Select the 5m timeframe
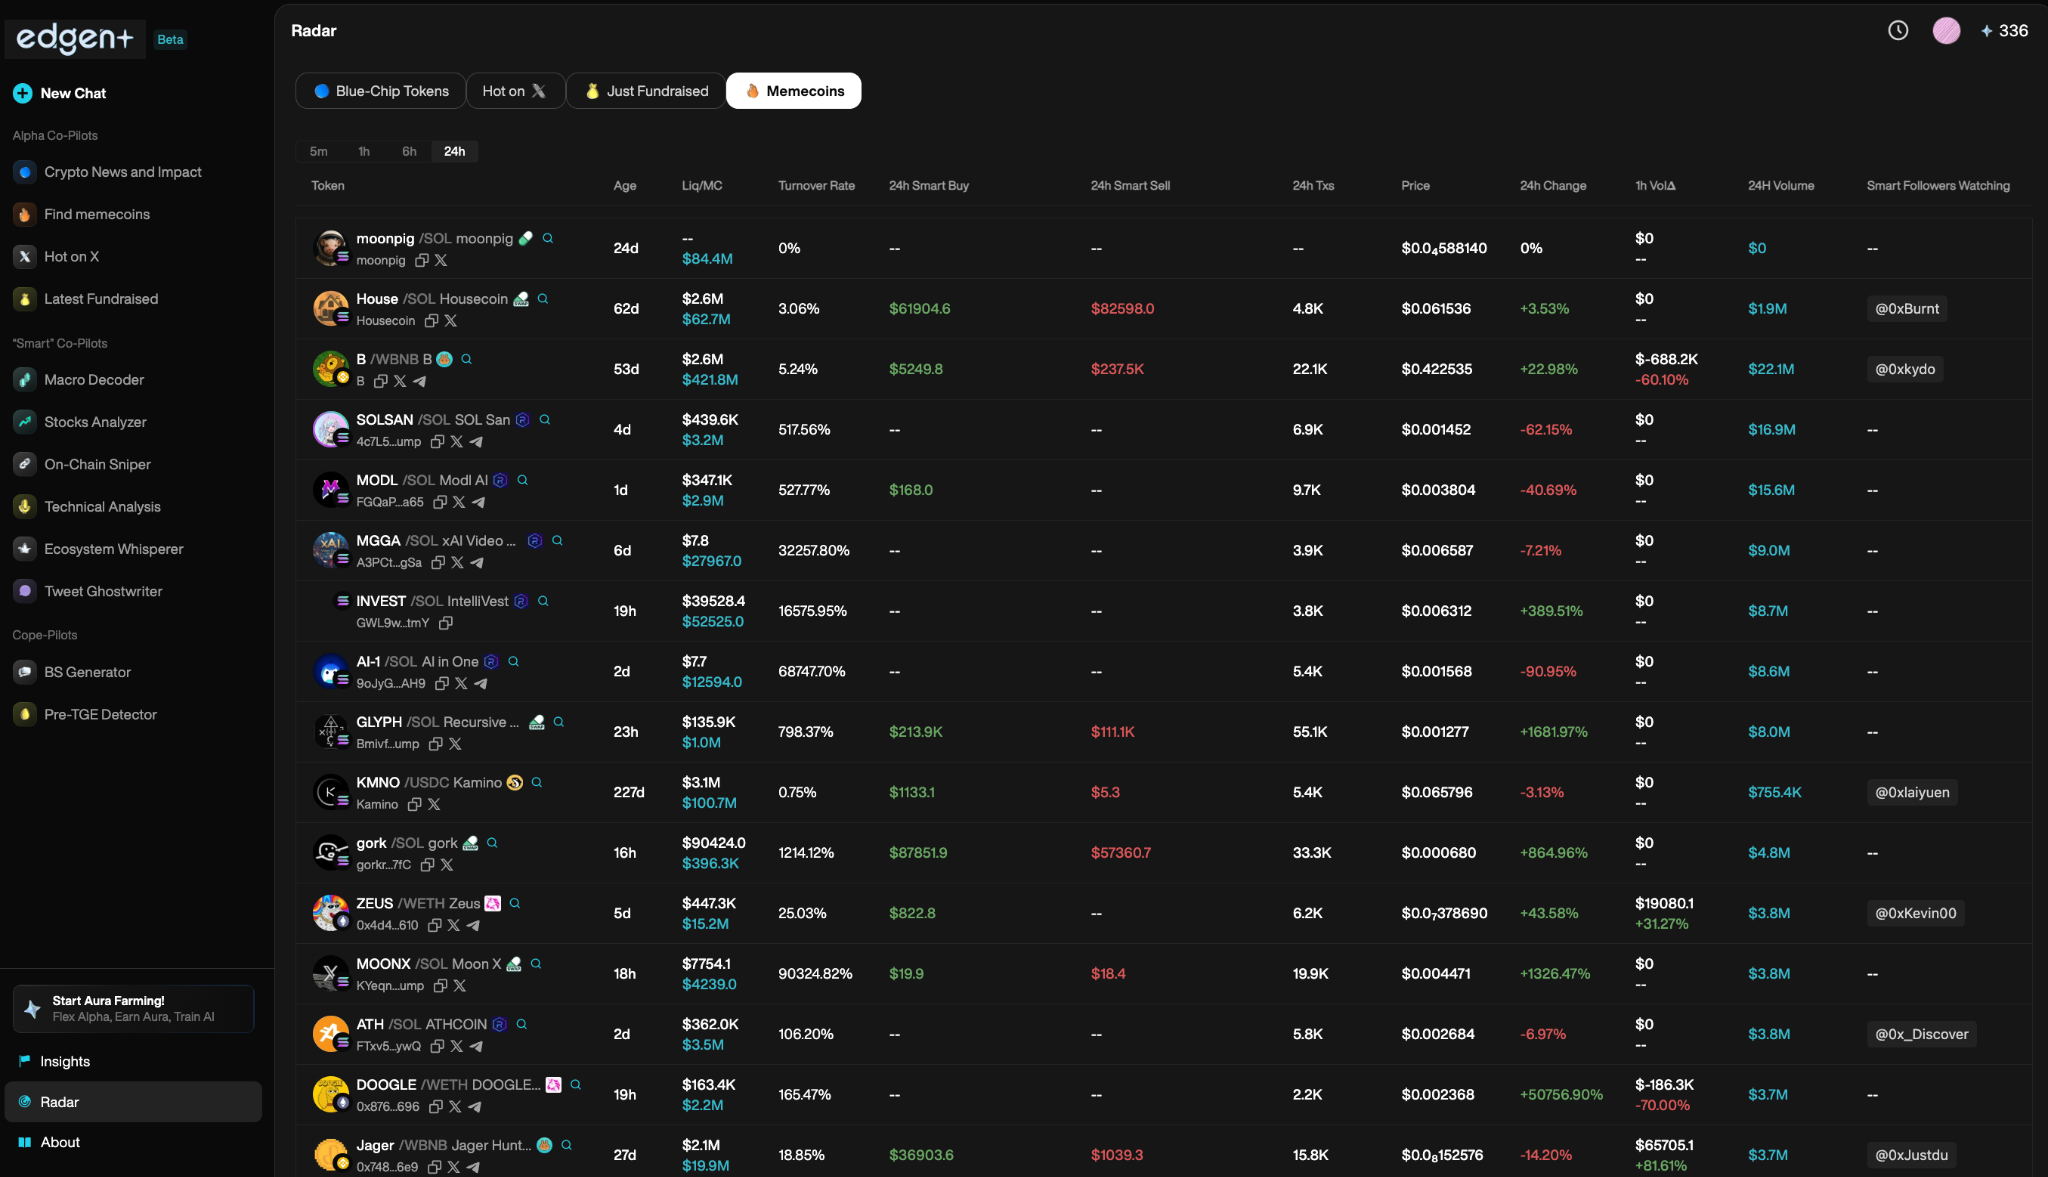 pos(319,151)
